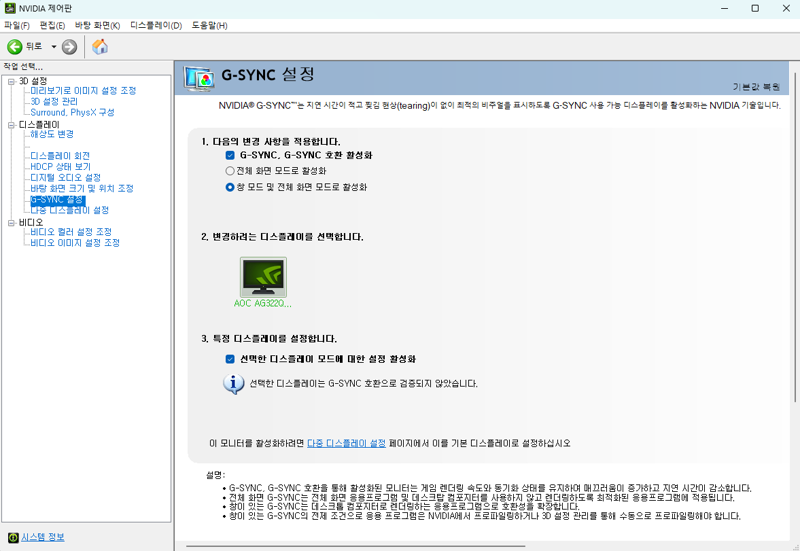Open the 파일(F) menu
The height and width of the screenshot is (551, 800).
point(17,26)
